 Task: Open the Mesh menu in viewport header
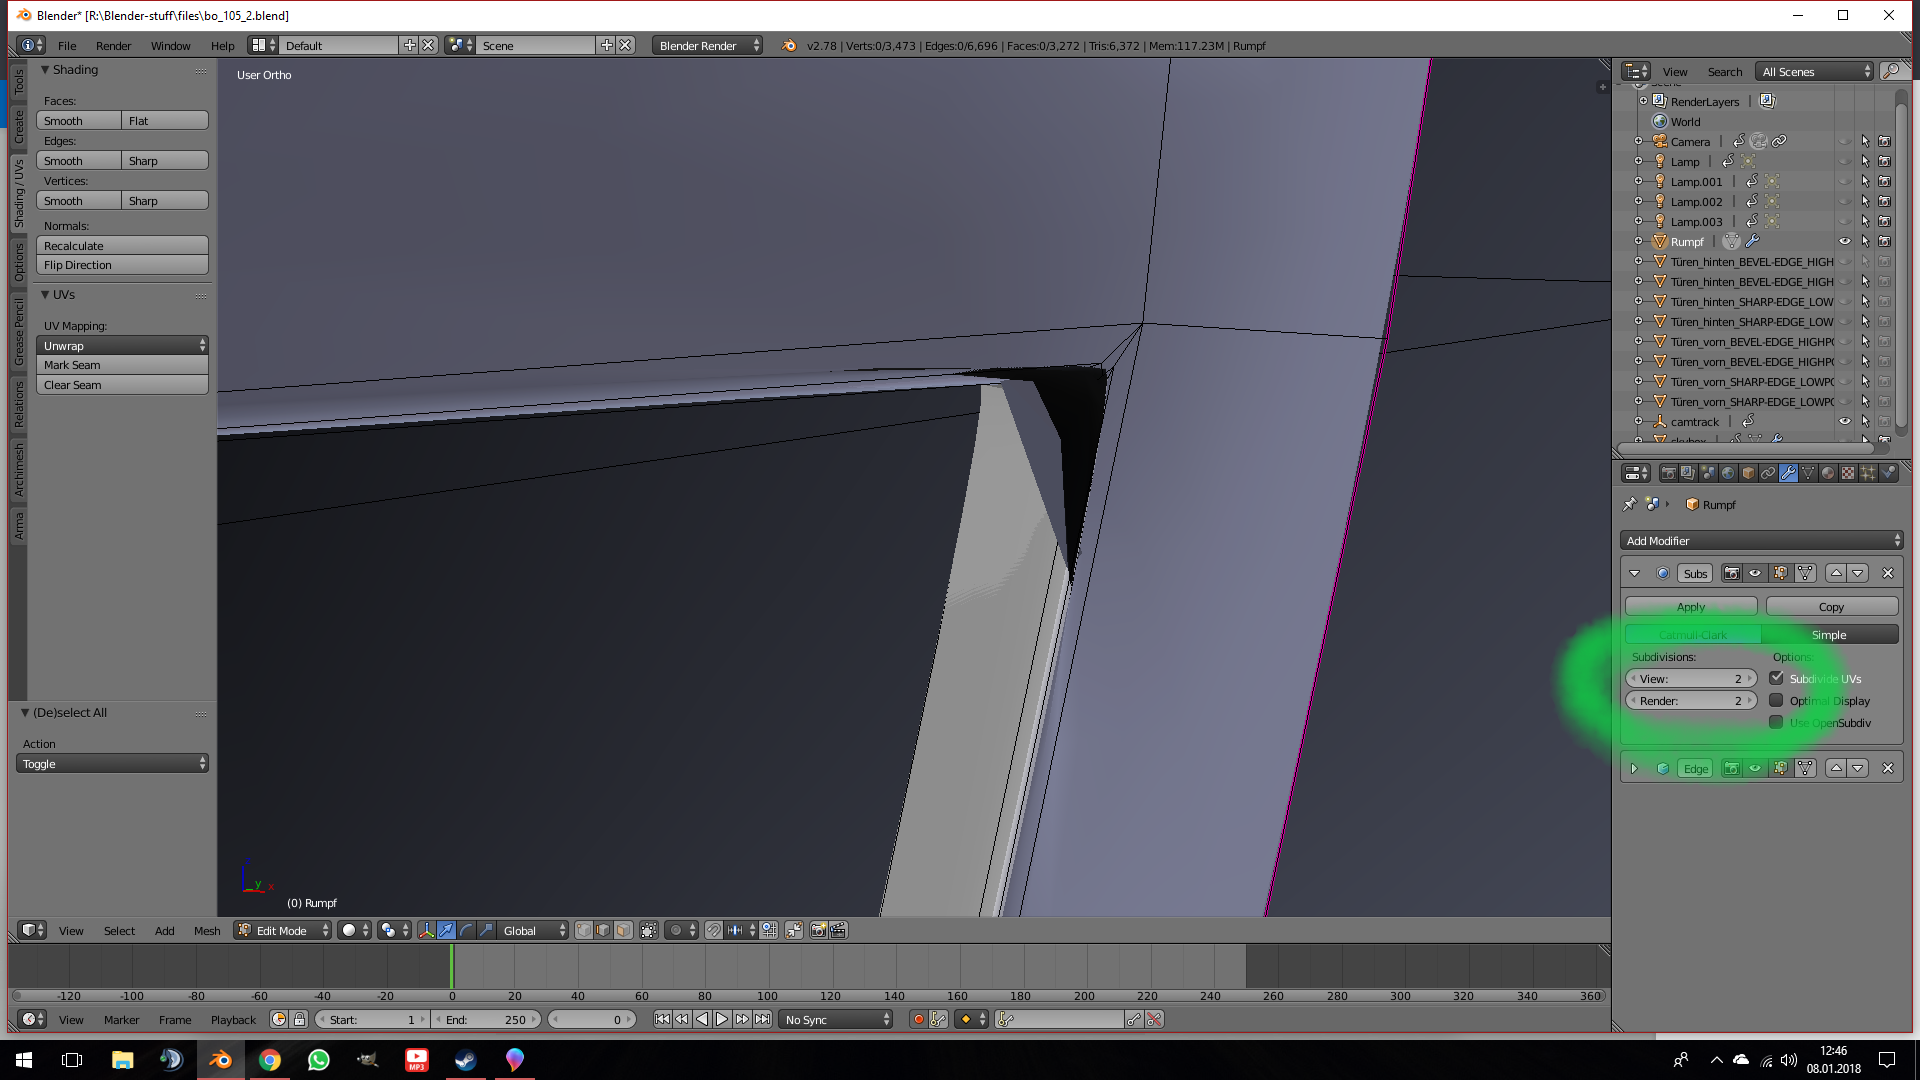click(x=207, y=931)
